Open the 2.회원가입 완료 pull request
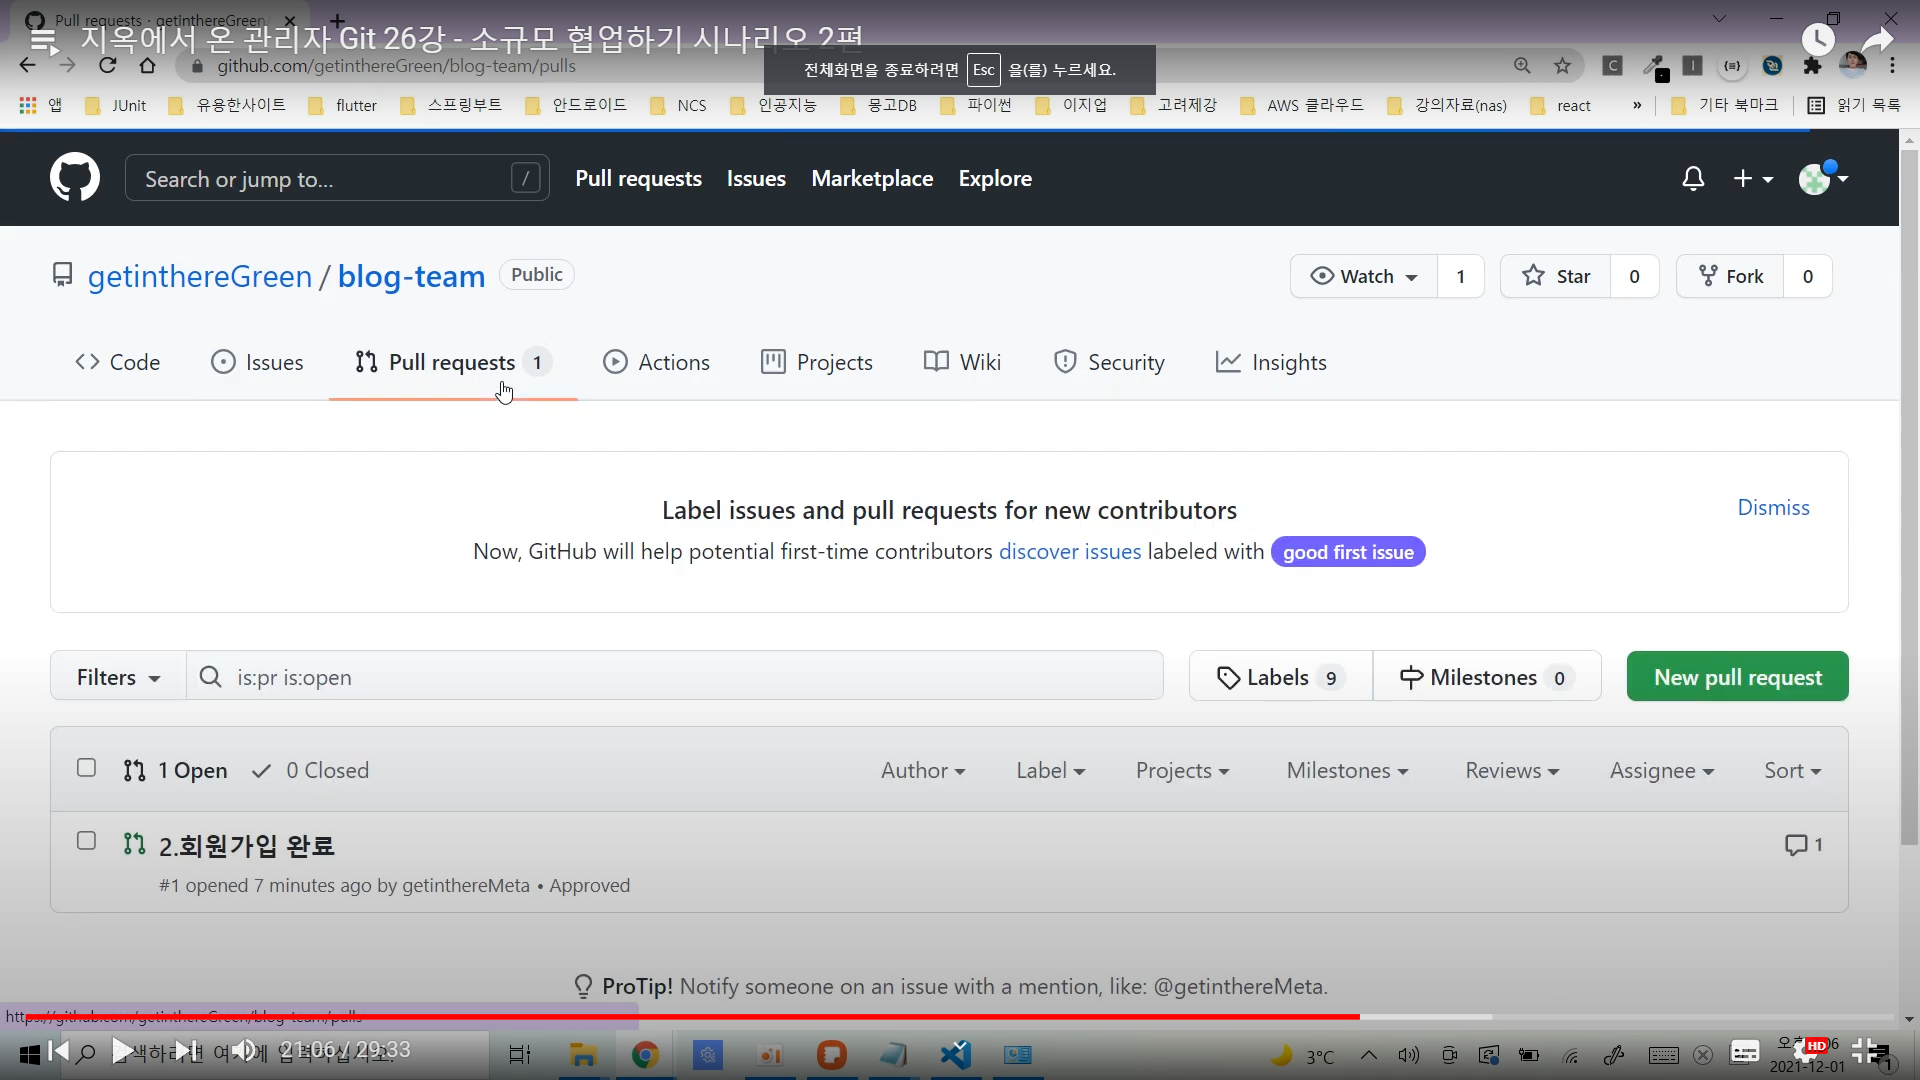Image resolution: width=1920 pixels, height=1080 pixels. (247, 846)
